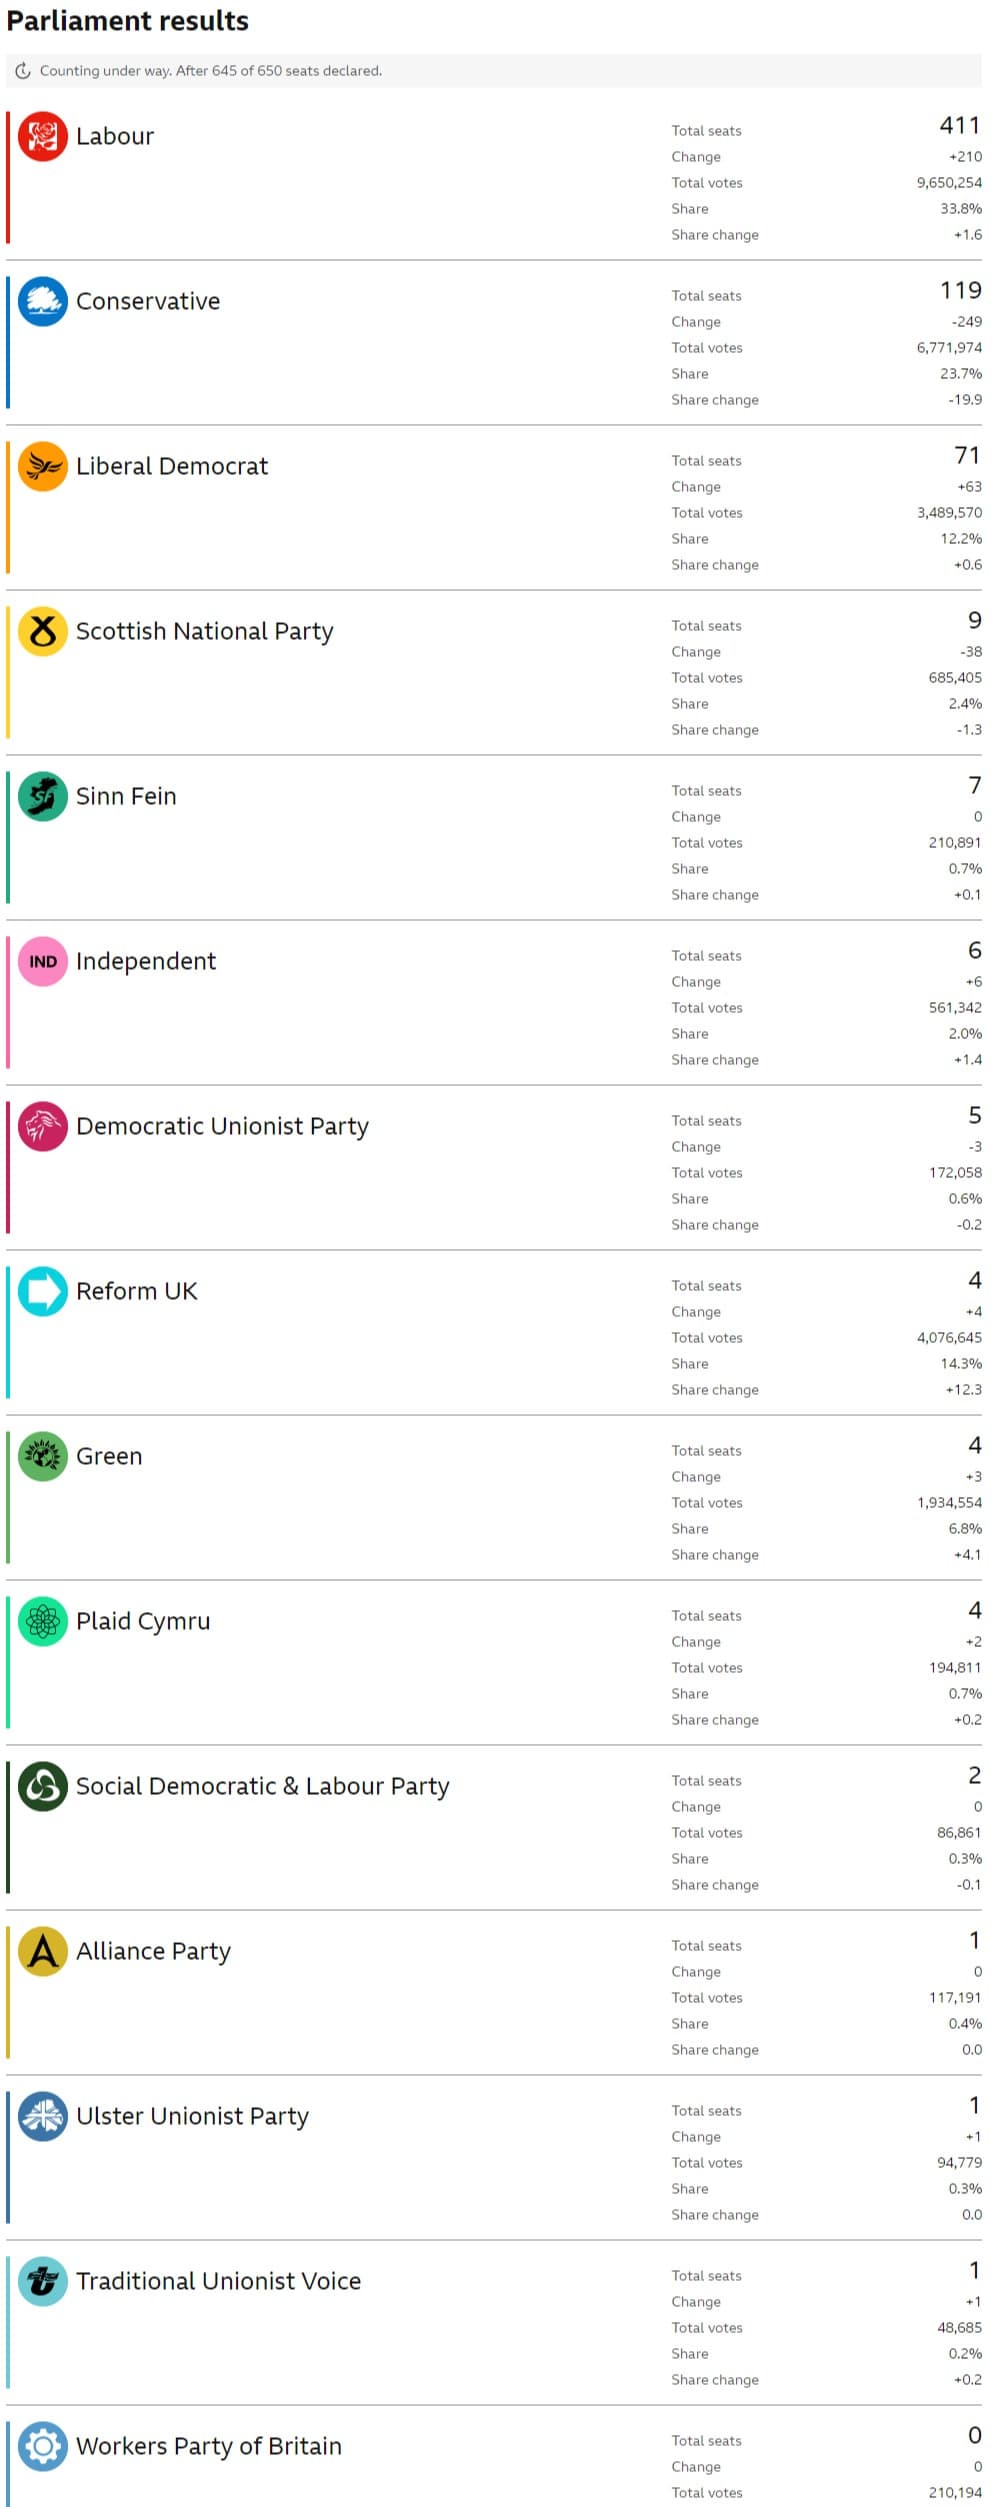The width and height of the screenshot is (1002, 2507).
Task: Select the Labour party name
Action: [115, 136]
